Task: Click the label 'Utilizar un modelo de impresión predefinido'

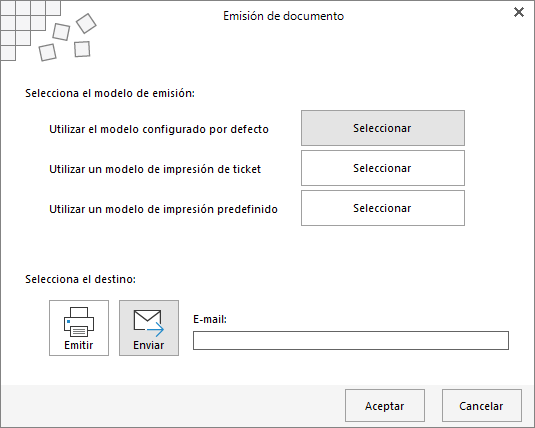Action: click(x=163, y=209)
